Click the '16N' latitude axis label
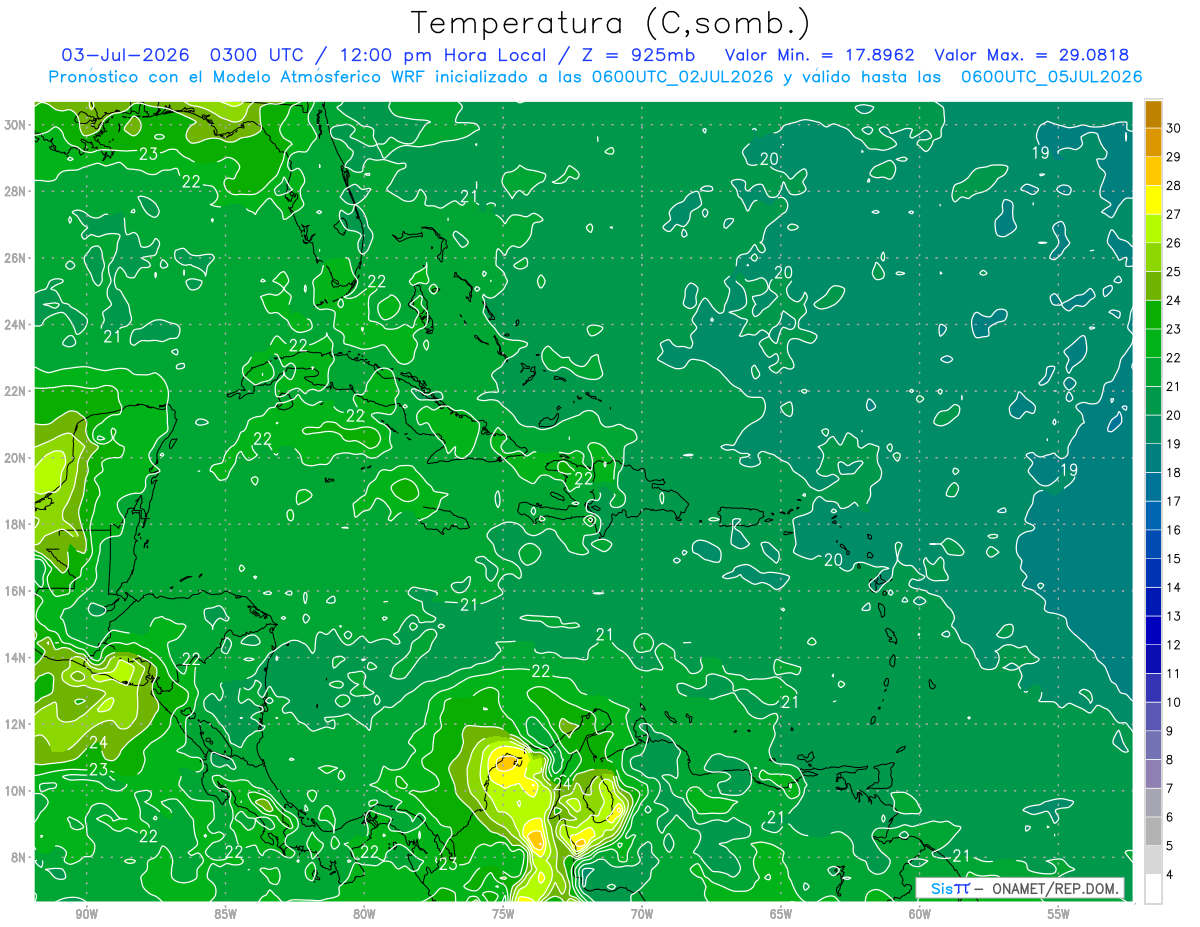Screen dimensions: 1200x927 (x=15, y=591)
